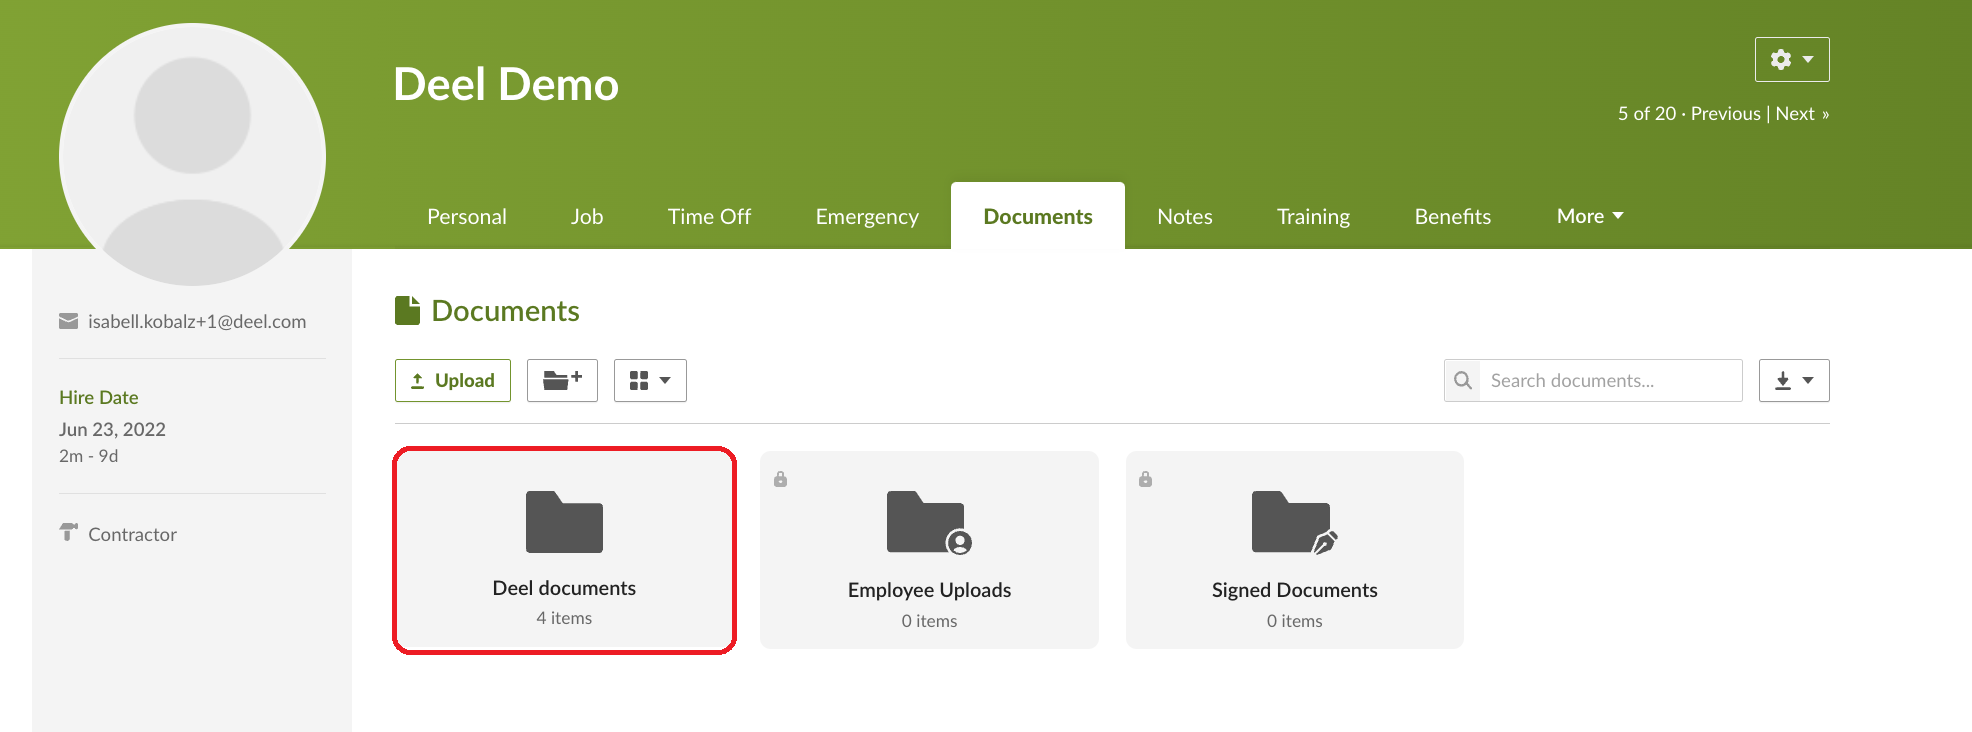Switch to the Benefits tab

tap(1453, 216)
